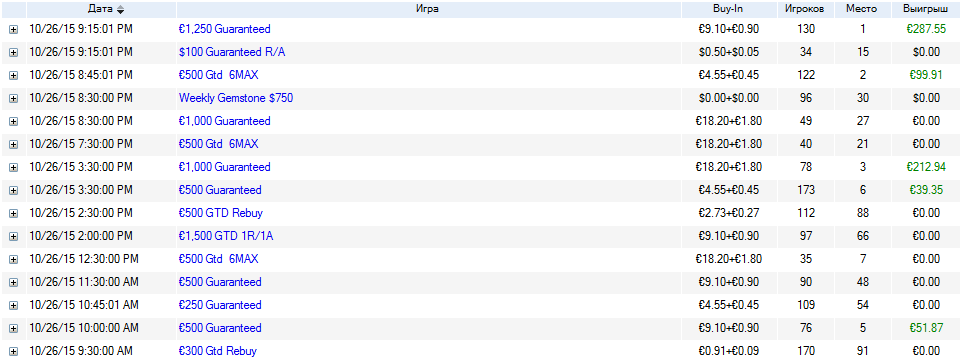Expand the €300 Gtd Rebuy row
The image size is (960, 362).
click(x=13, y=352)
